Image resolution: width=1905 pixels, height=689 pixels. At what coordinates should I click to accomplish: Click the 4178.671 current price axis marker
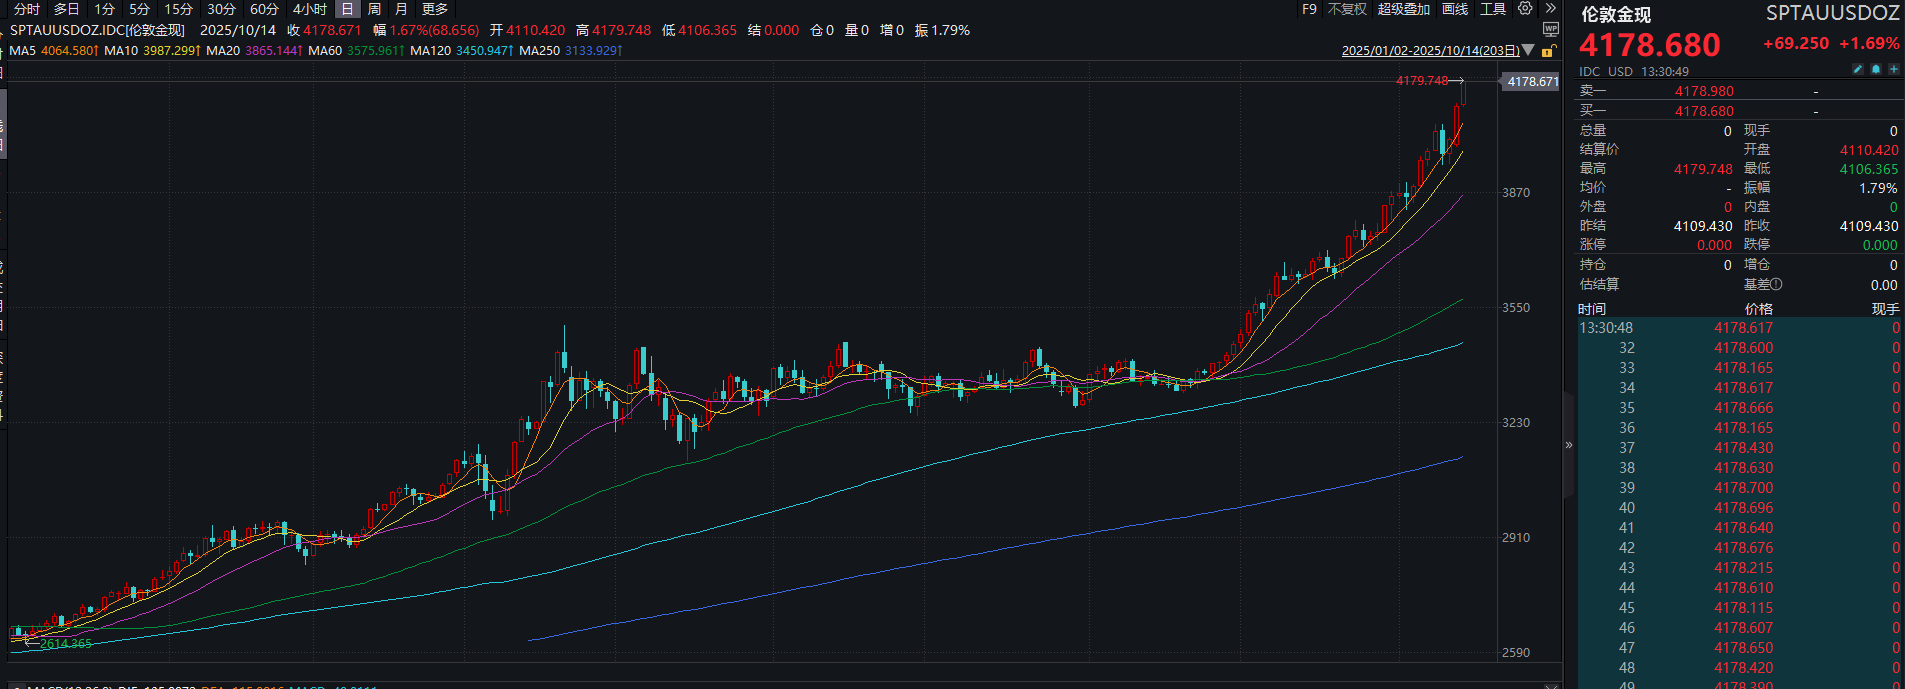pyautogui.click(x=1532, y=82)
